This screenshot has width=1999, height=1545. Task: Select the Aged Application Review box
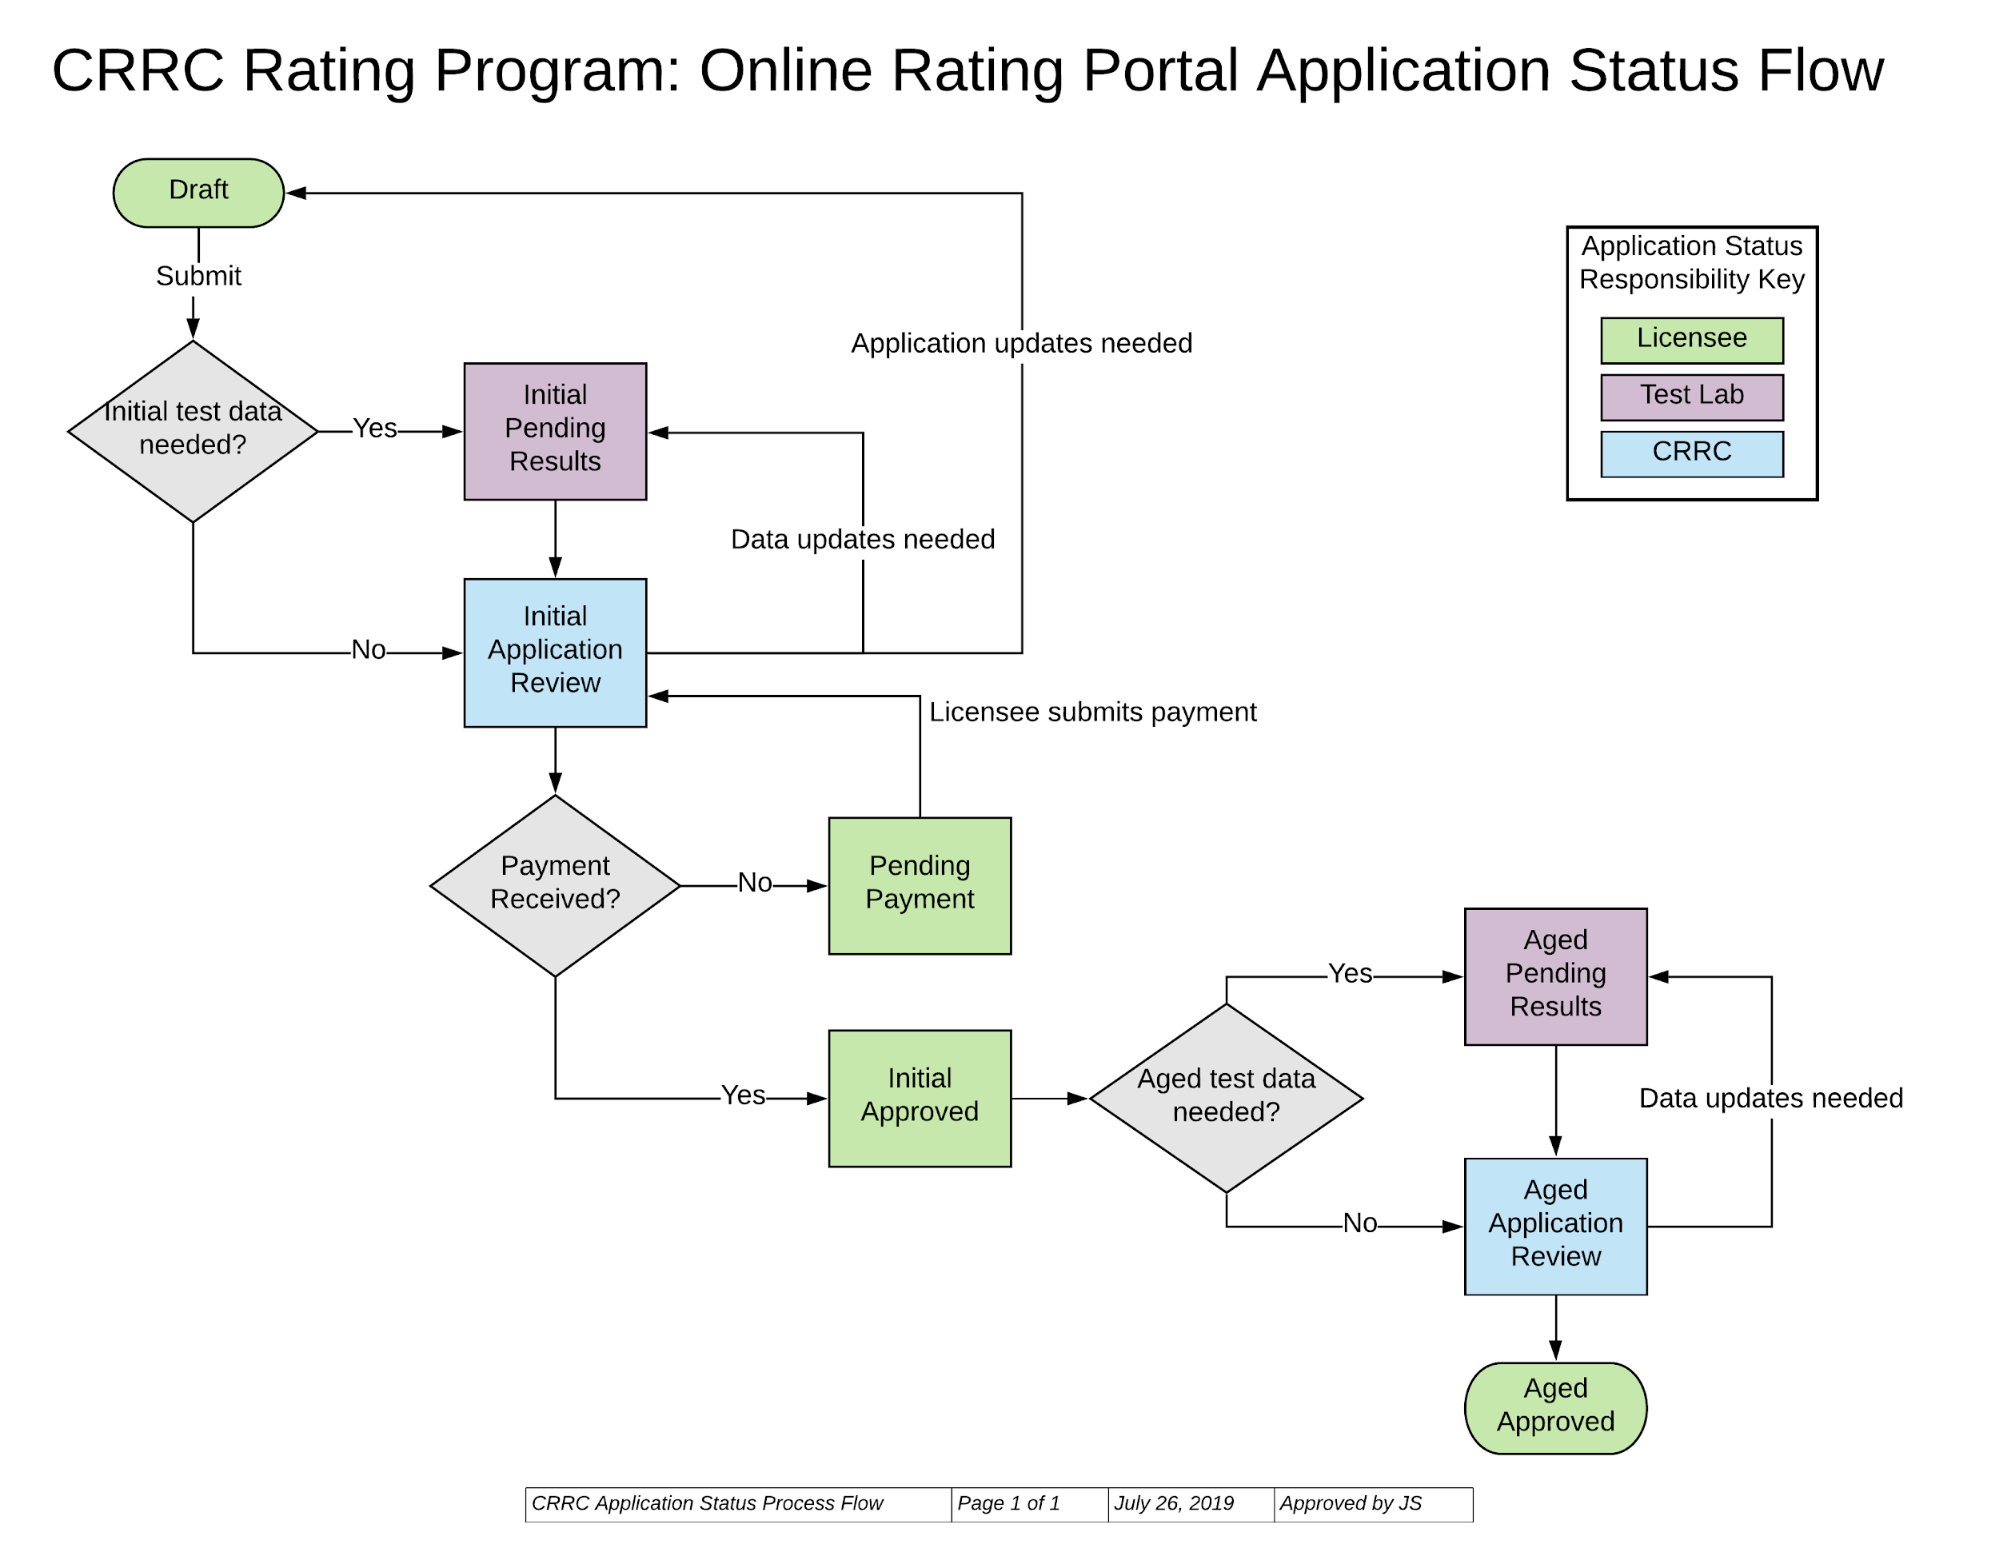pos(1554,1224)
